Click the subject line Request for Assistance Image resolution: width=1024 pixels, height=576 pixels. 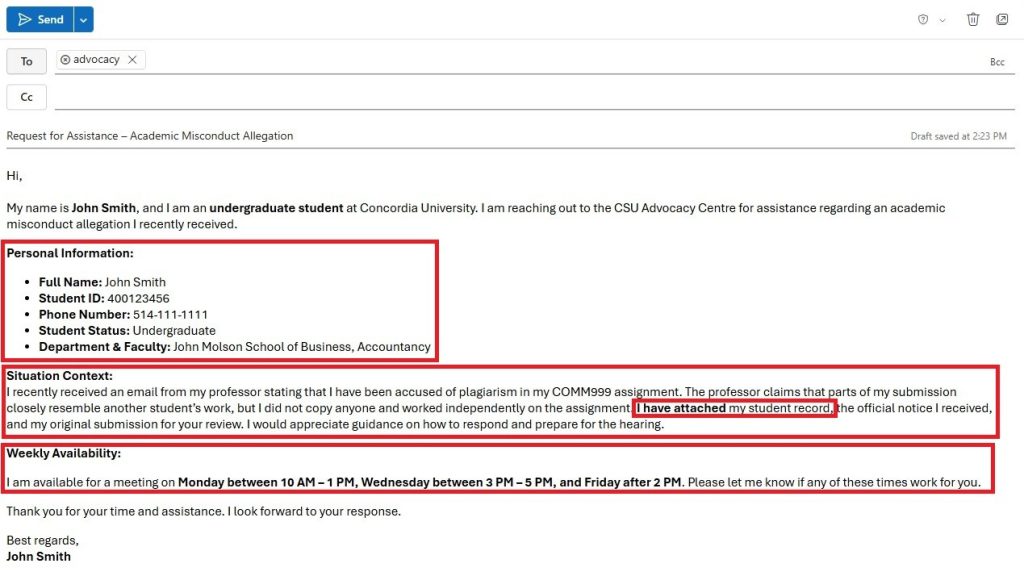coord(150,136)
